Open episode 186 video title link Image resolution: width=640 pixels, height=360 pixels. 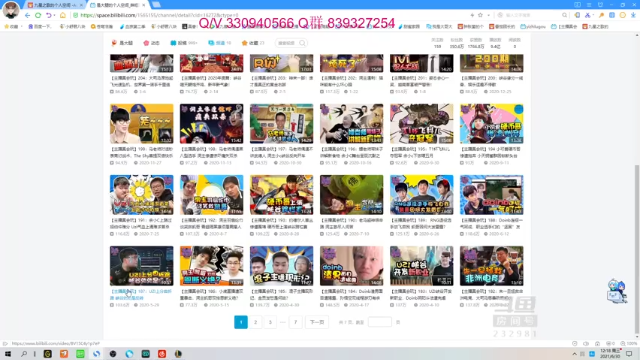tap(211, 295)
